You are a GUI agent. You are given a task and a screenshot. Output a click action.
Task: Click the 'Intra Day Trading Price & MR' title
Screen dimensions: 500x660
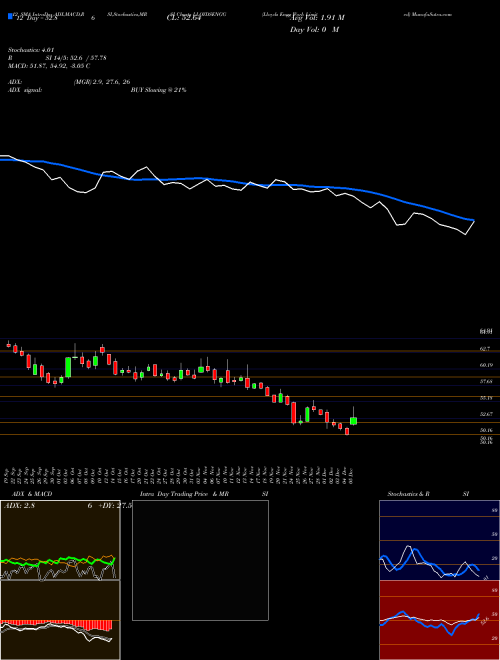[185, 494]
